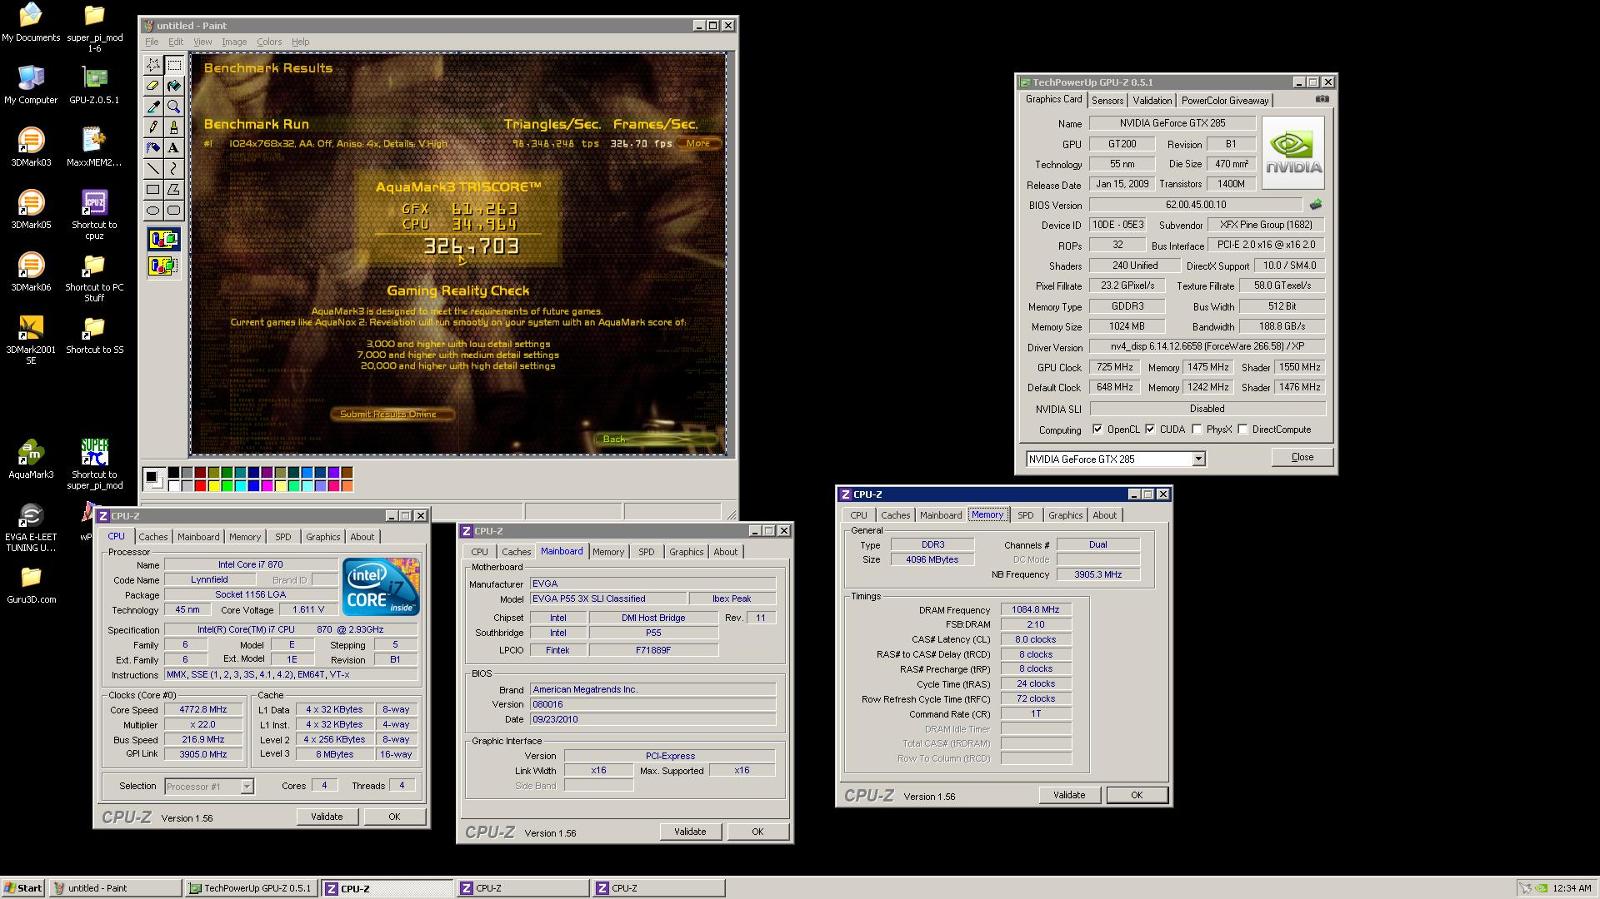The width and height of the screenshot is (1600, 899).
Task: Click the NVIDIA logo in GPU-Z
Action: pos(1293,153)
